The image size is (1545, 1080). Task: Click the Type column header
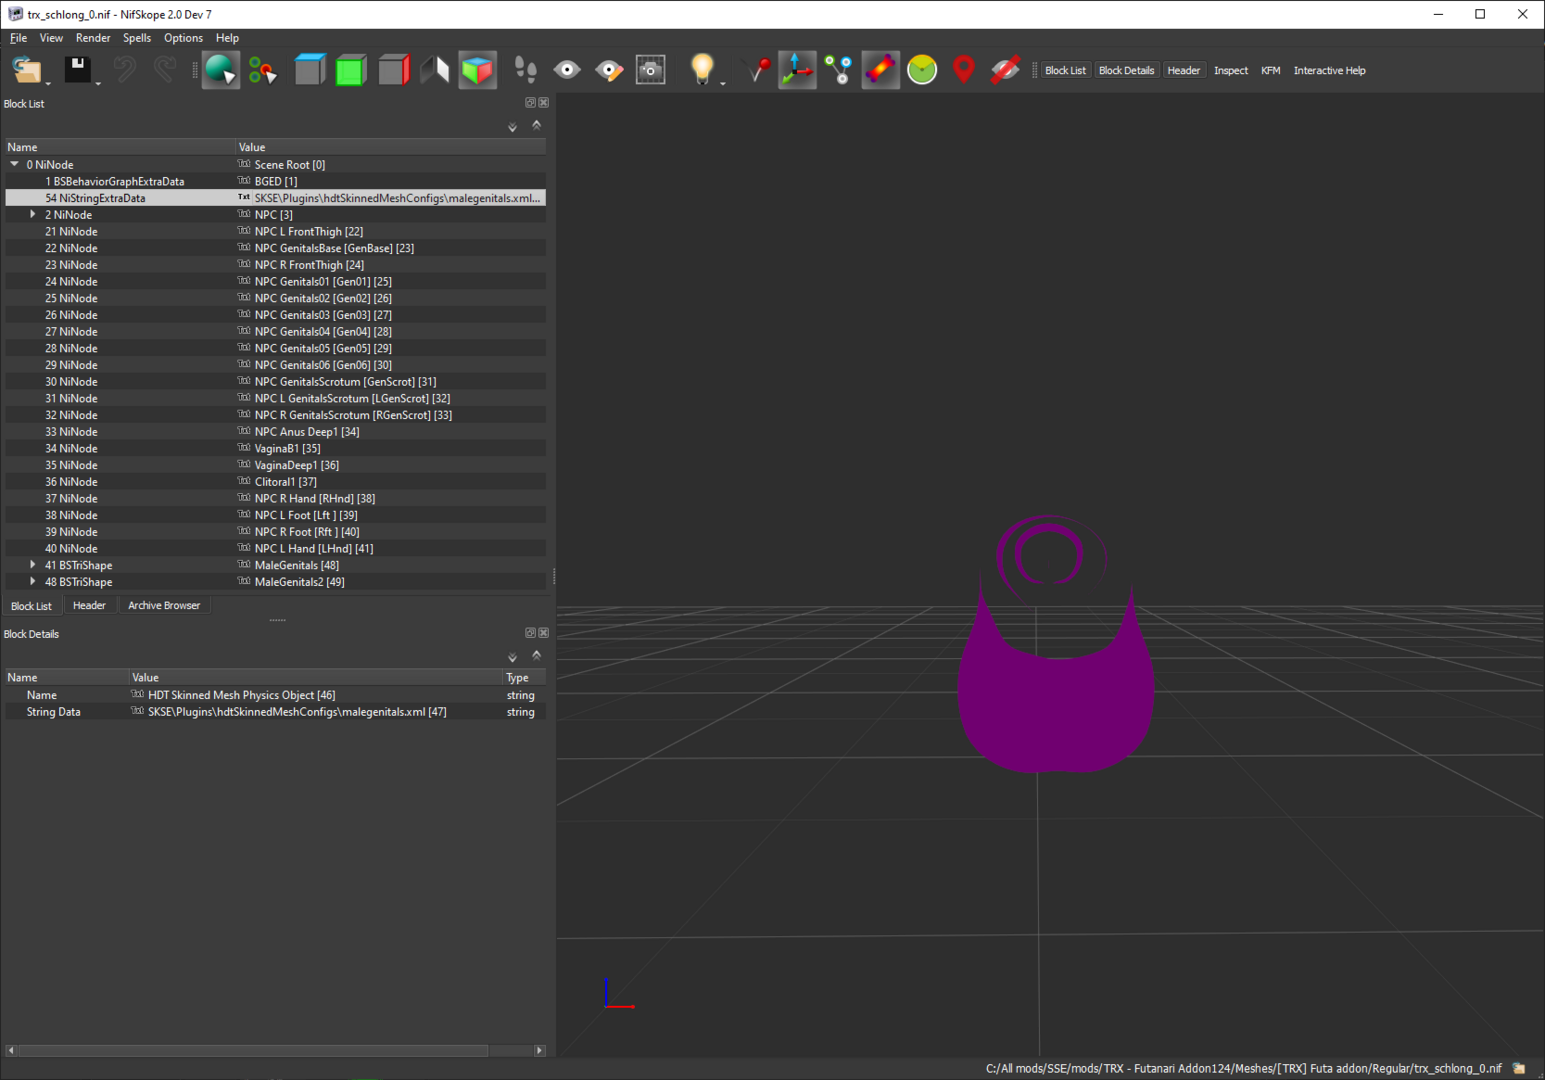pos(524,677)
